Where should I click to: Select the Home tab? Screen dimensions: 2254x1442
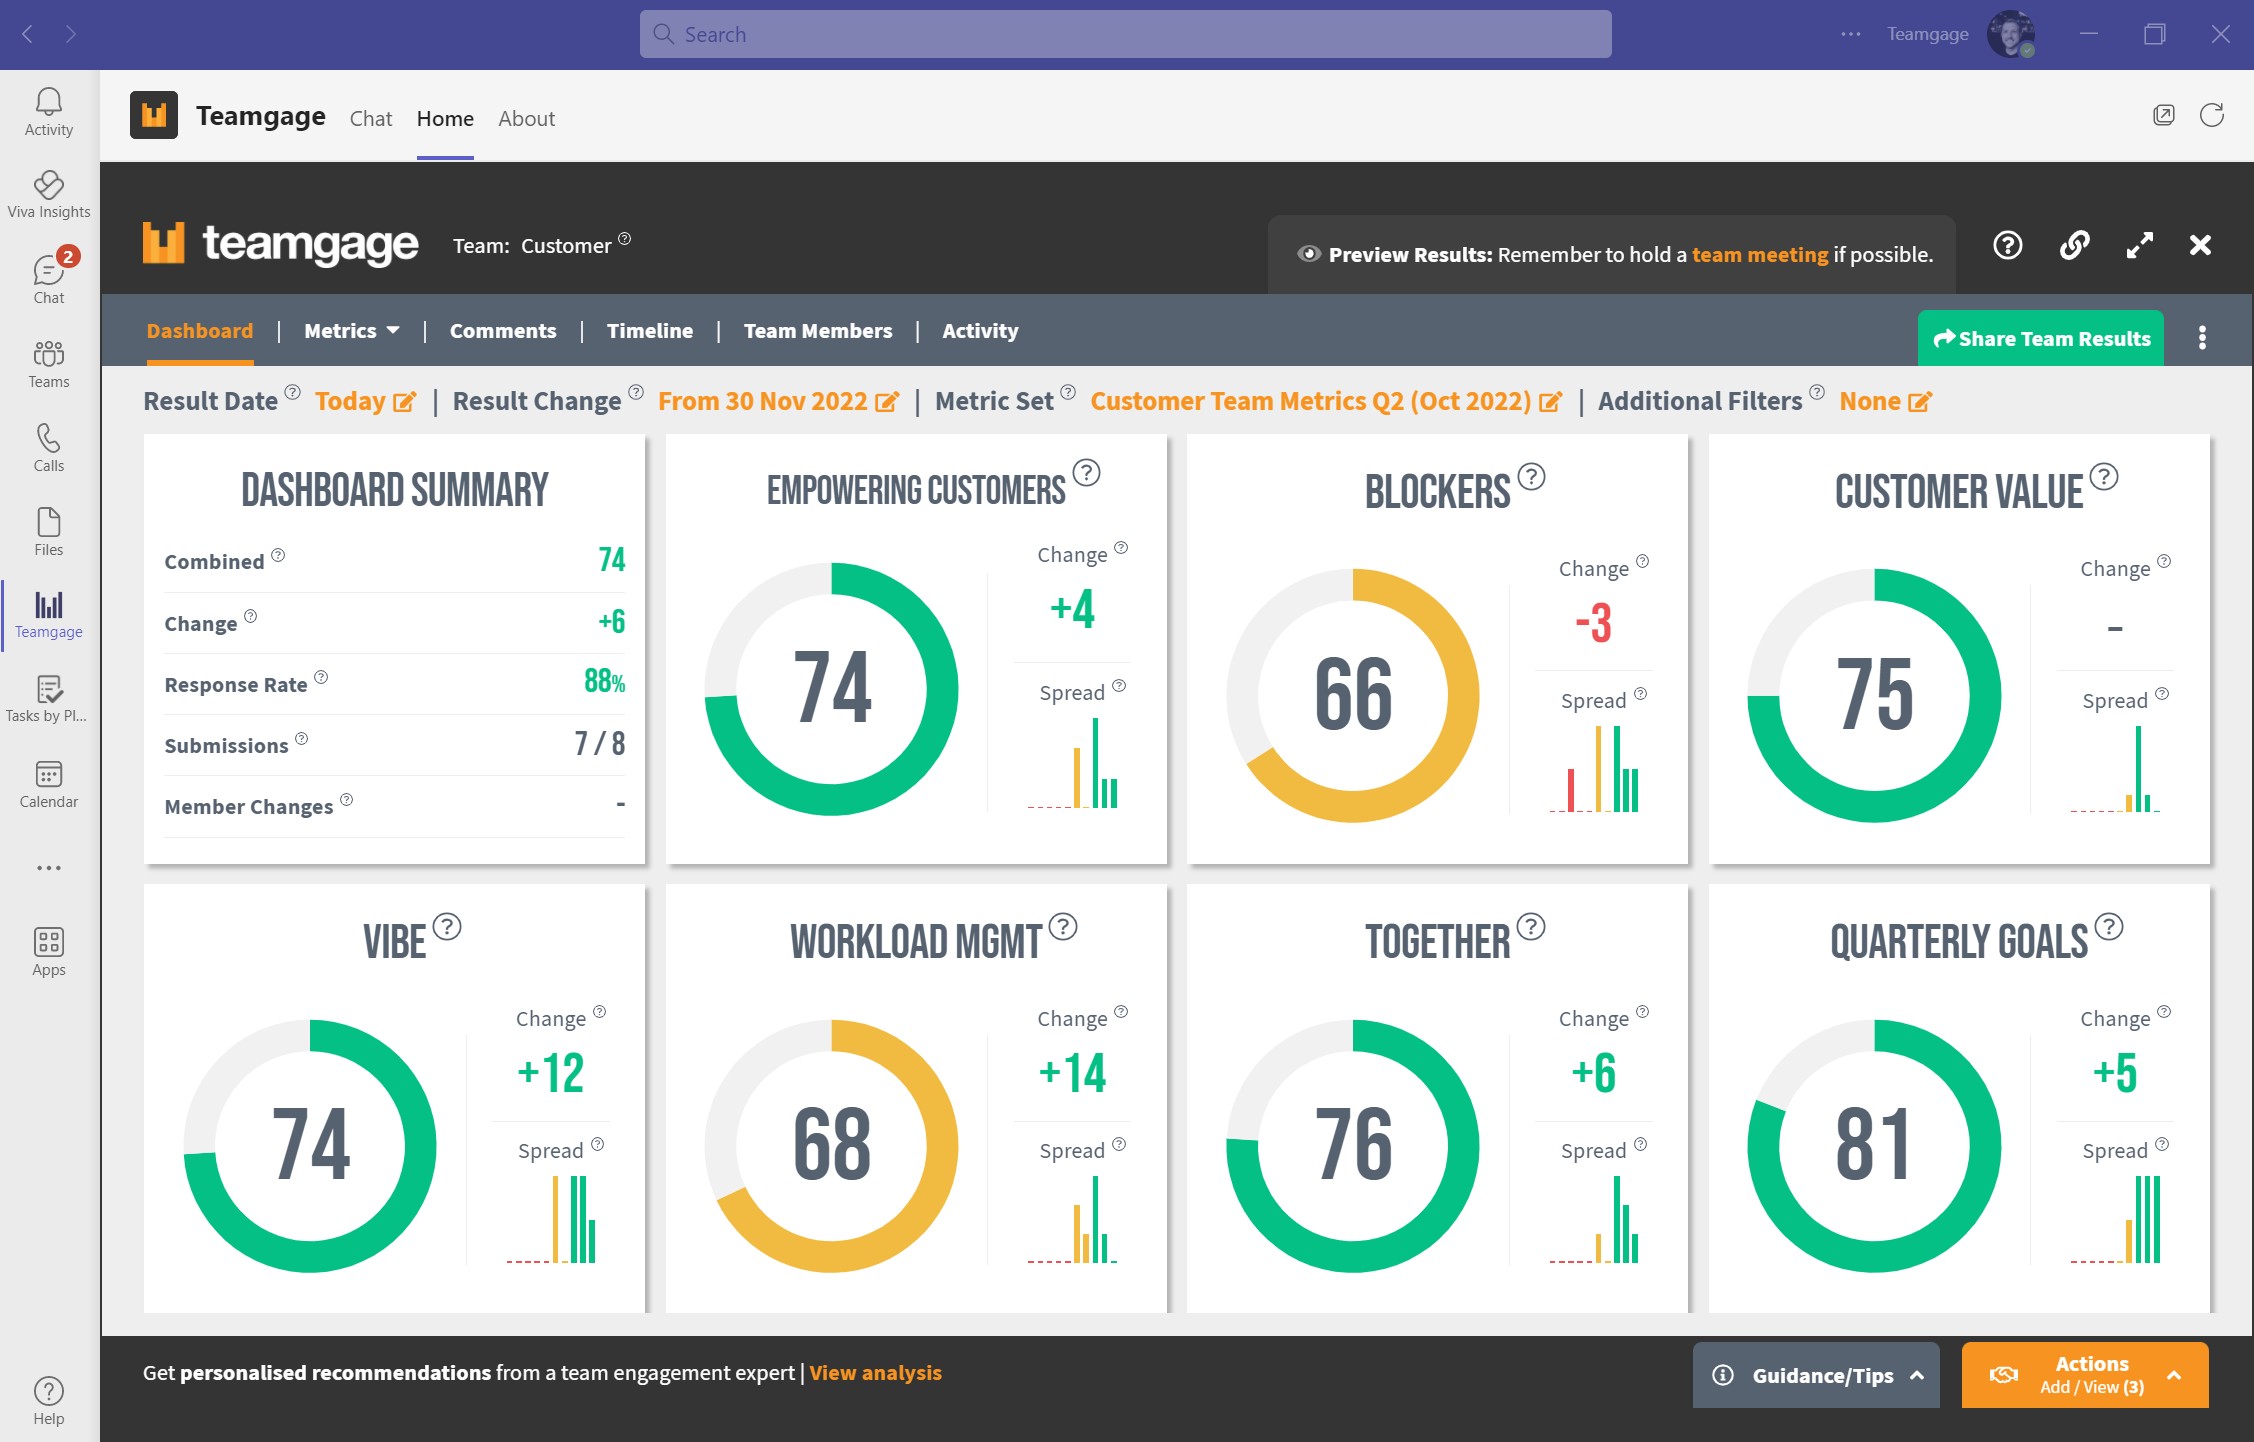[x=445, y=118]
